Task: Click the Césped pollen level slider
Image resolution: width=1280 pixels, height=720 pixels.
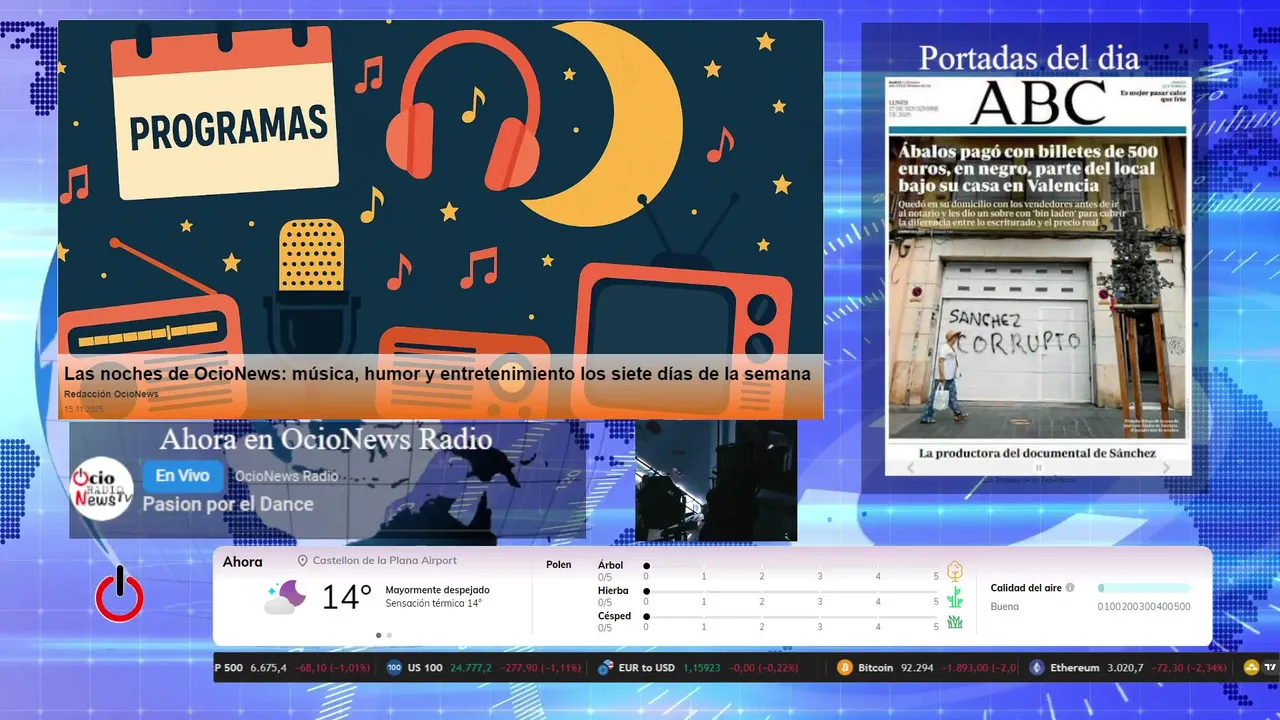Action: coord(791,617)
